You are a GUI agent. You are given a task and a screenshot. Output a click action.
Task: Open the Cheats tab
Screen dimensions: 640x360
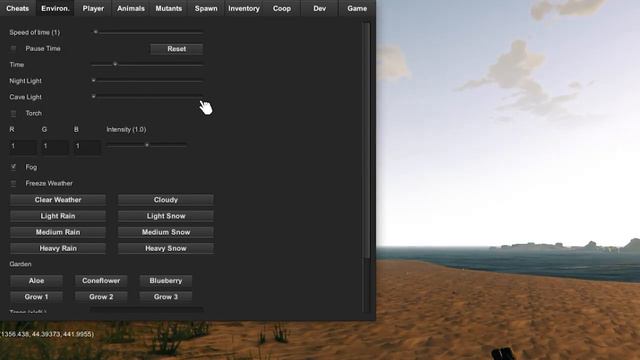[x=18, y=8]
